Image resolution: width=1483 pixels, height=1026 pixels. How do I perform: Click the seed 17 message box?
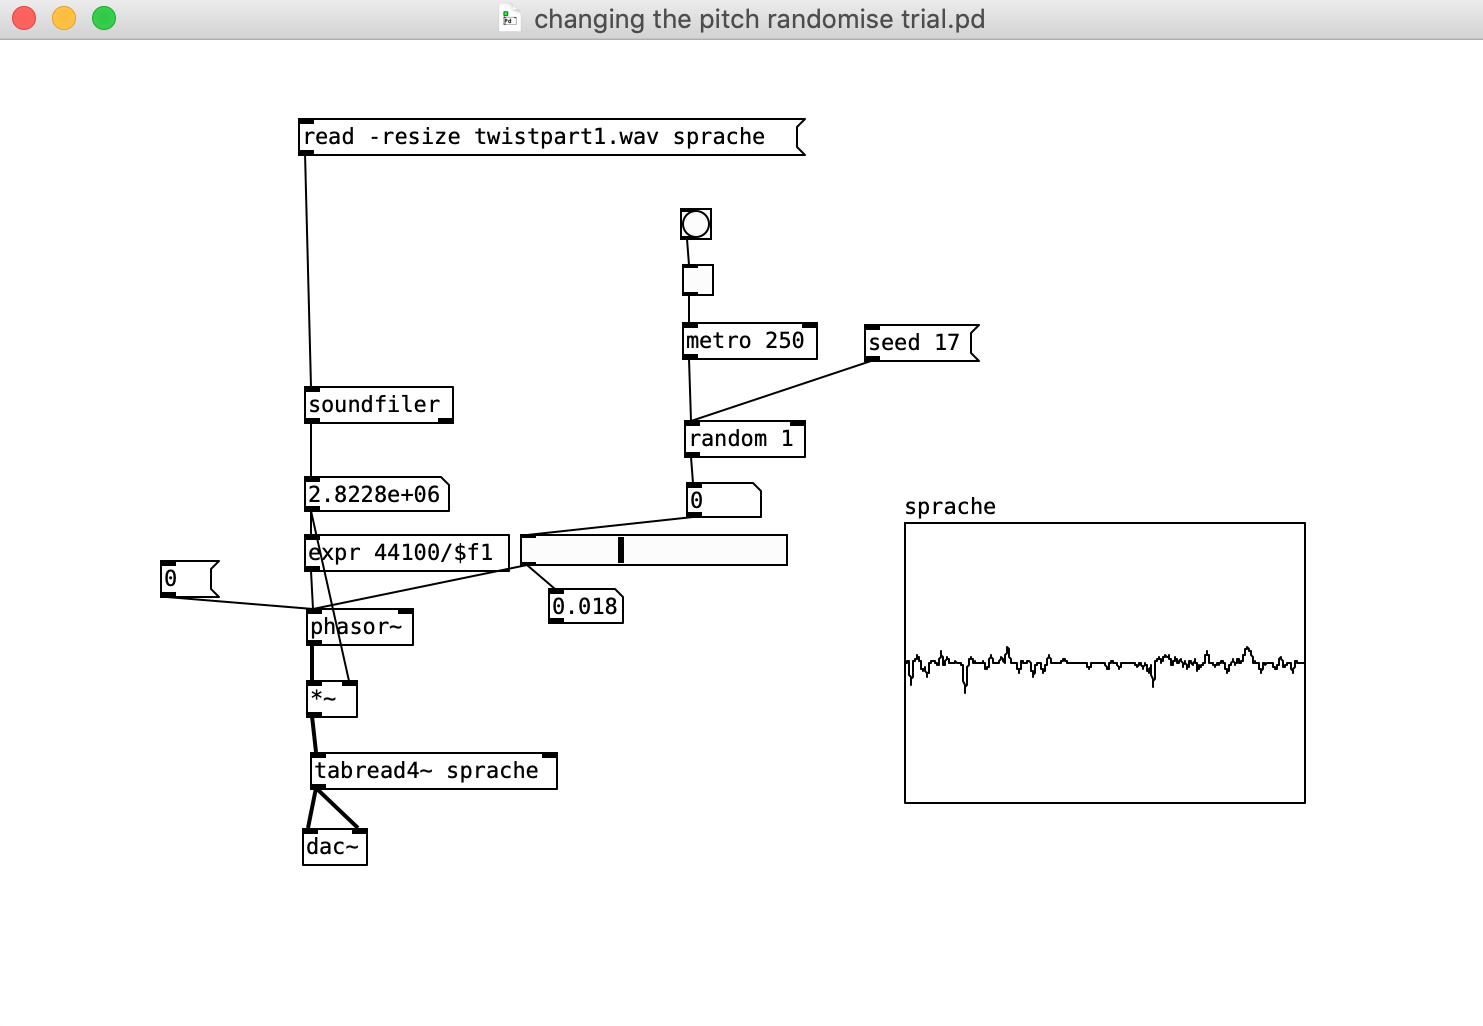coord(921,343)
